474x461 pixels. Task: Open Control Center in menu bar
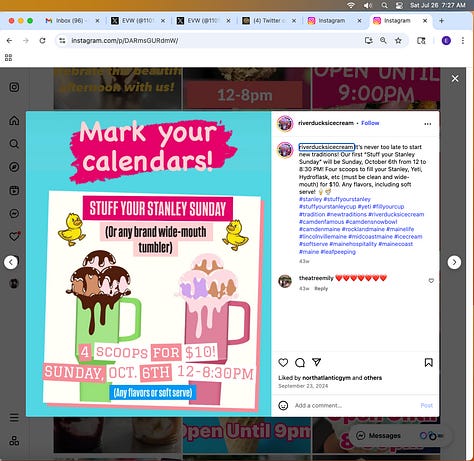pyautogui.click(x=399, y=5)
